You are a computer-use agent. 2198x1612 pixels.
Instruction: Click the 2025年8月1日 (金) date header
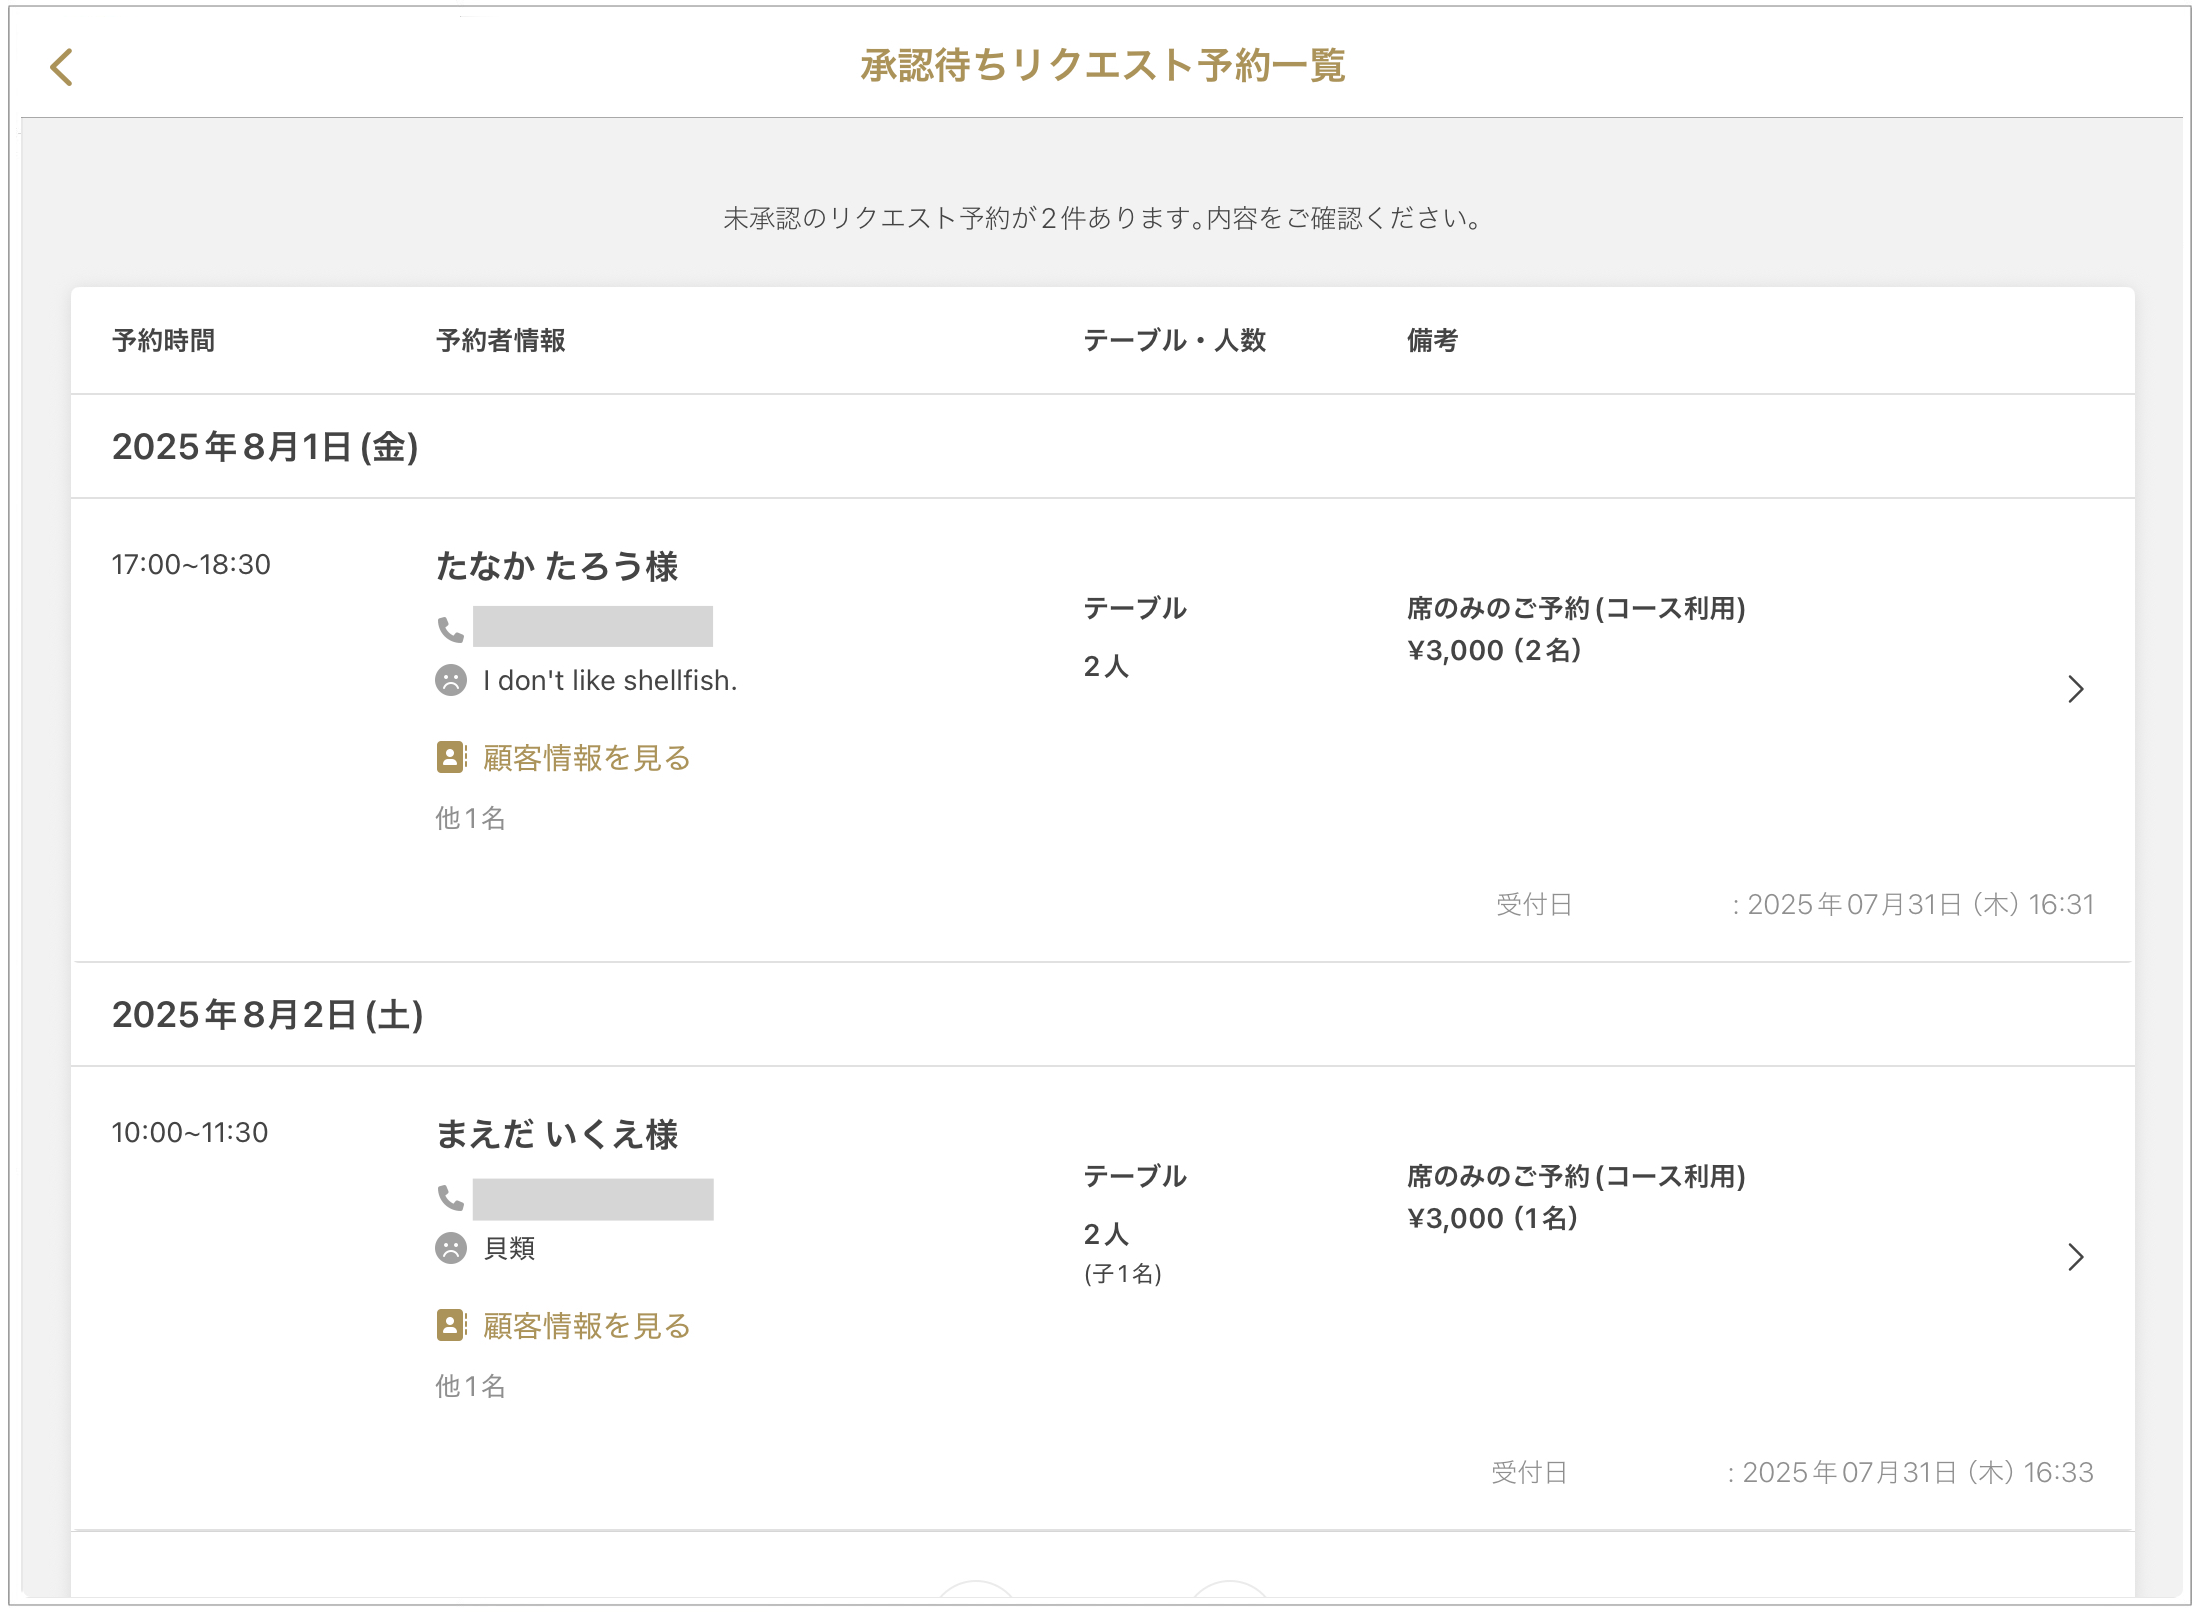pos(265,447)
